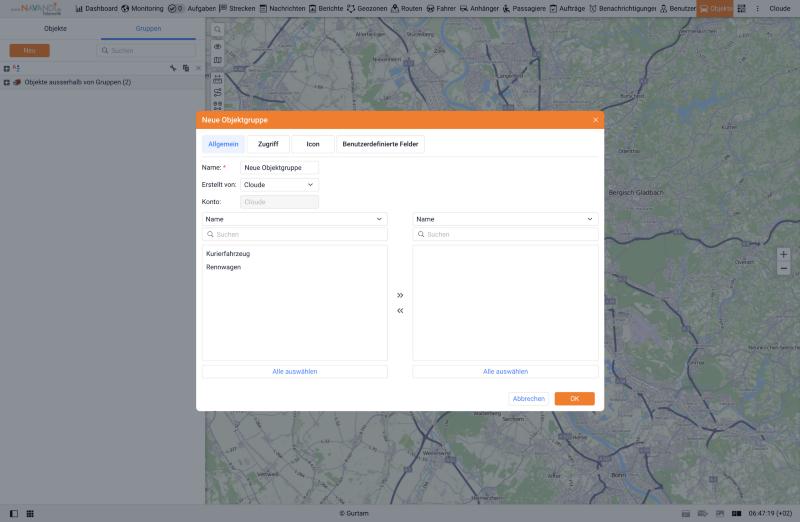The width and height of the screenshot is (800, 522).
Task: Open the Dashboard menu item
Action: tap(96, 9)
